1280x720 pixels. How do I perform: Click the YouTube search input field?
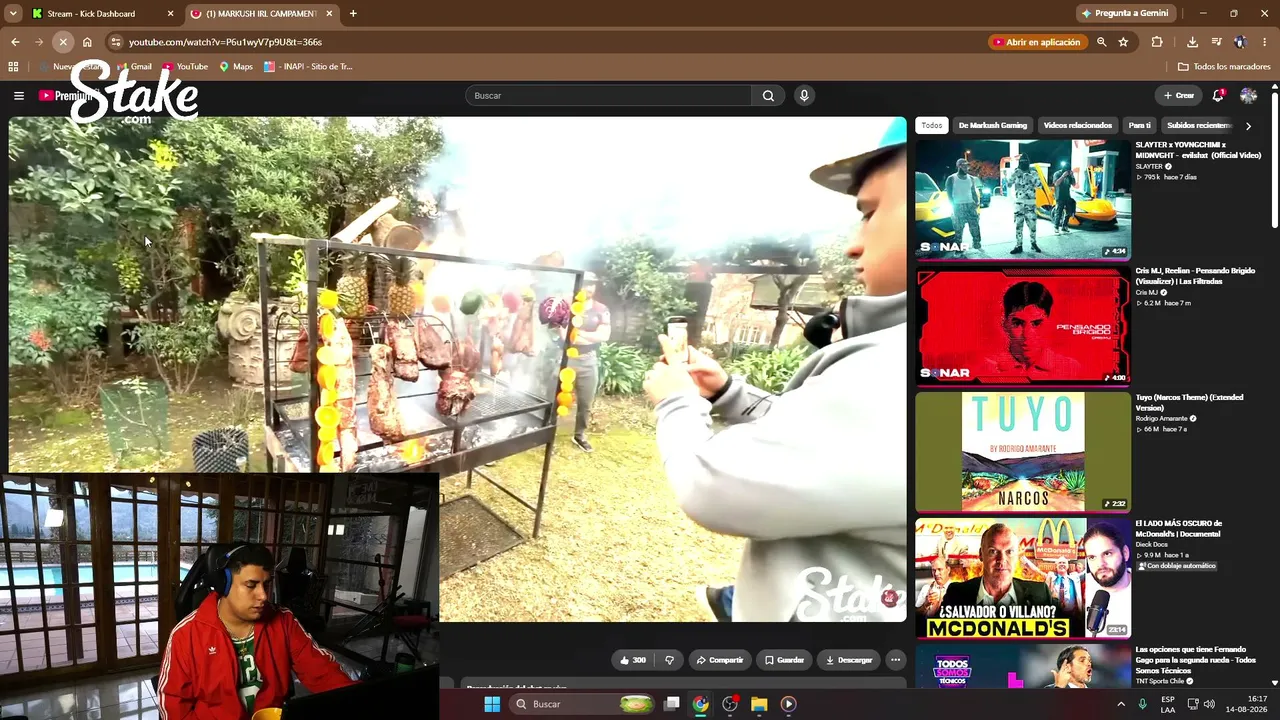coord(609,96)
